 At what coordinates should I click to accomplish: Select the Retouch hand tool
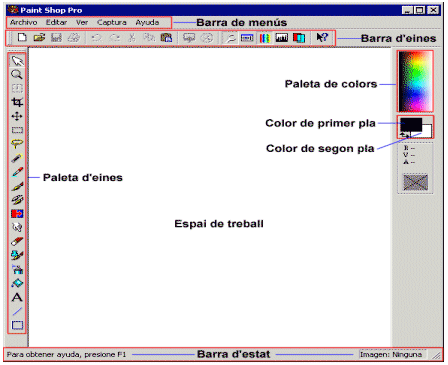(x=17, y=227)
